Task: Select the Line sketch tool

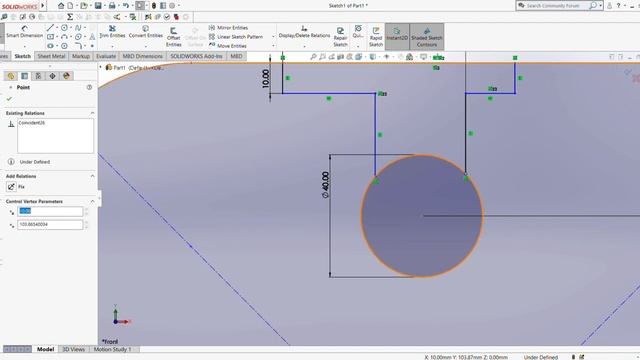Action: [x=50, y=28]
